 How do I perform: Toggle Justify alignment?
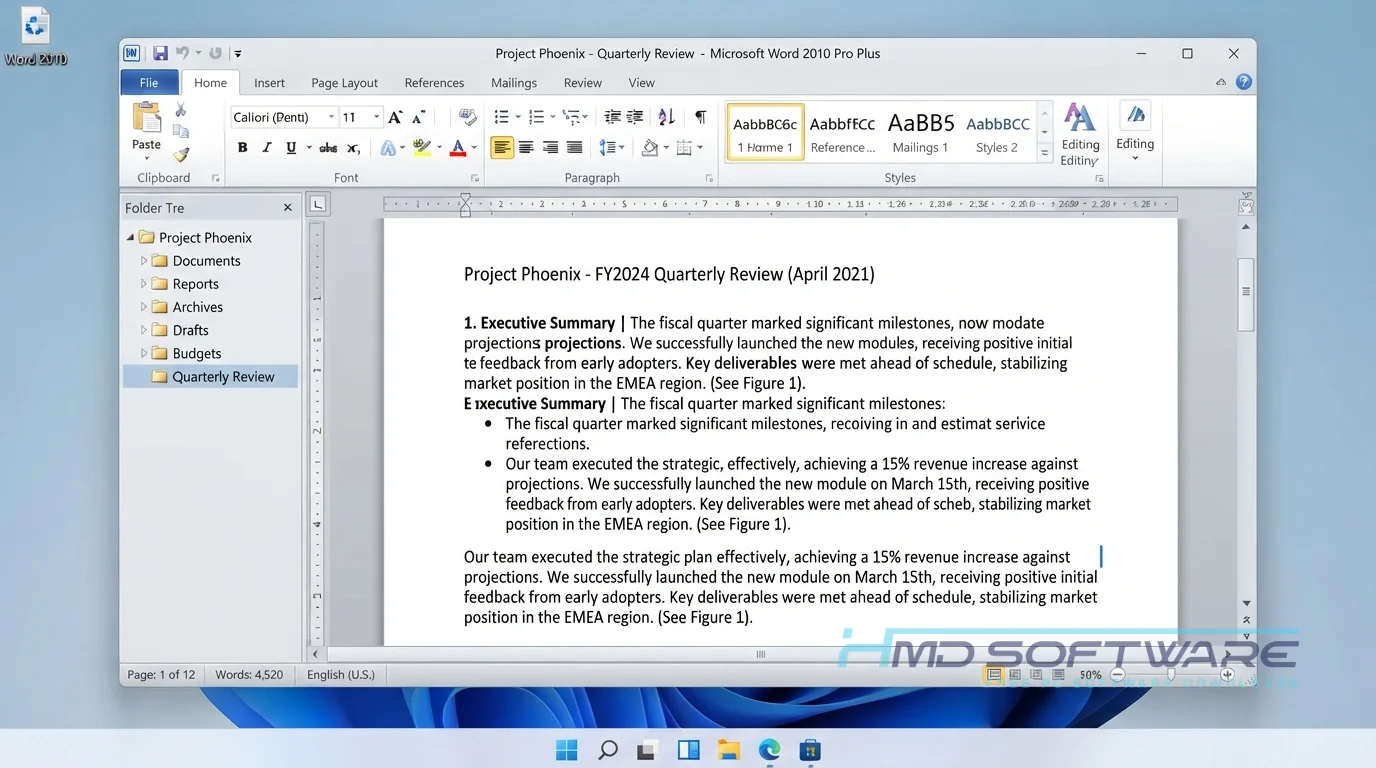coord(574,148)
